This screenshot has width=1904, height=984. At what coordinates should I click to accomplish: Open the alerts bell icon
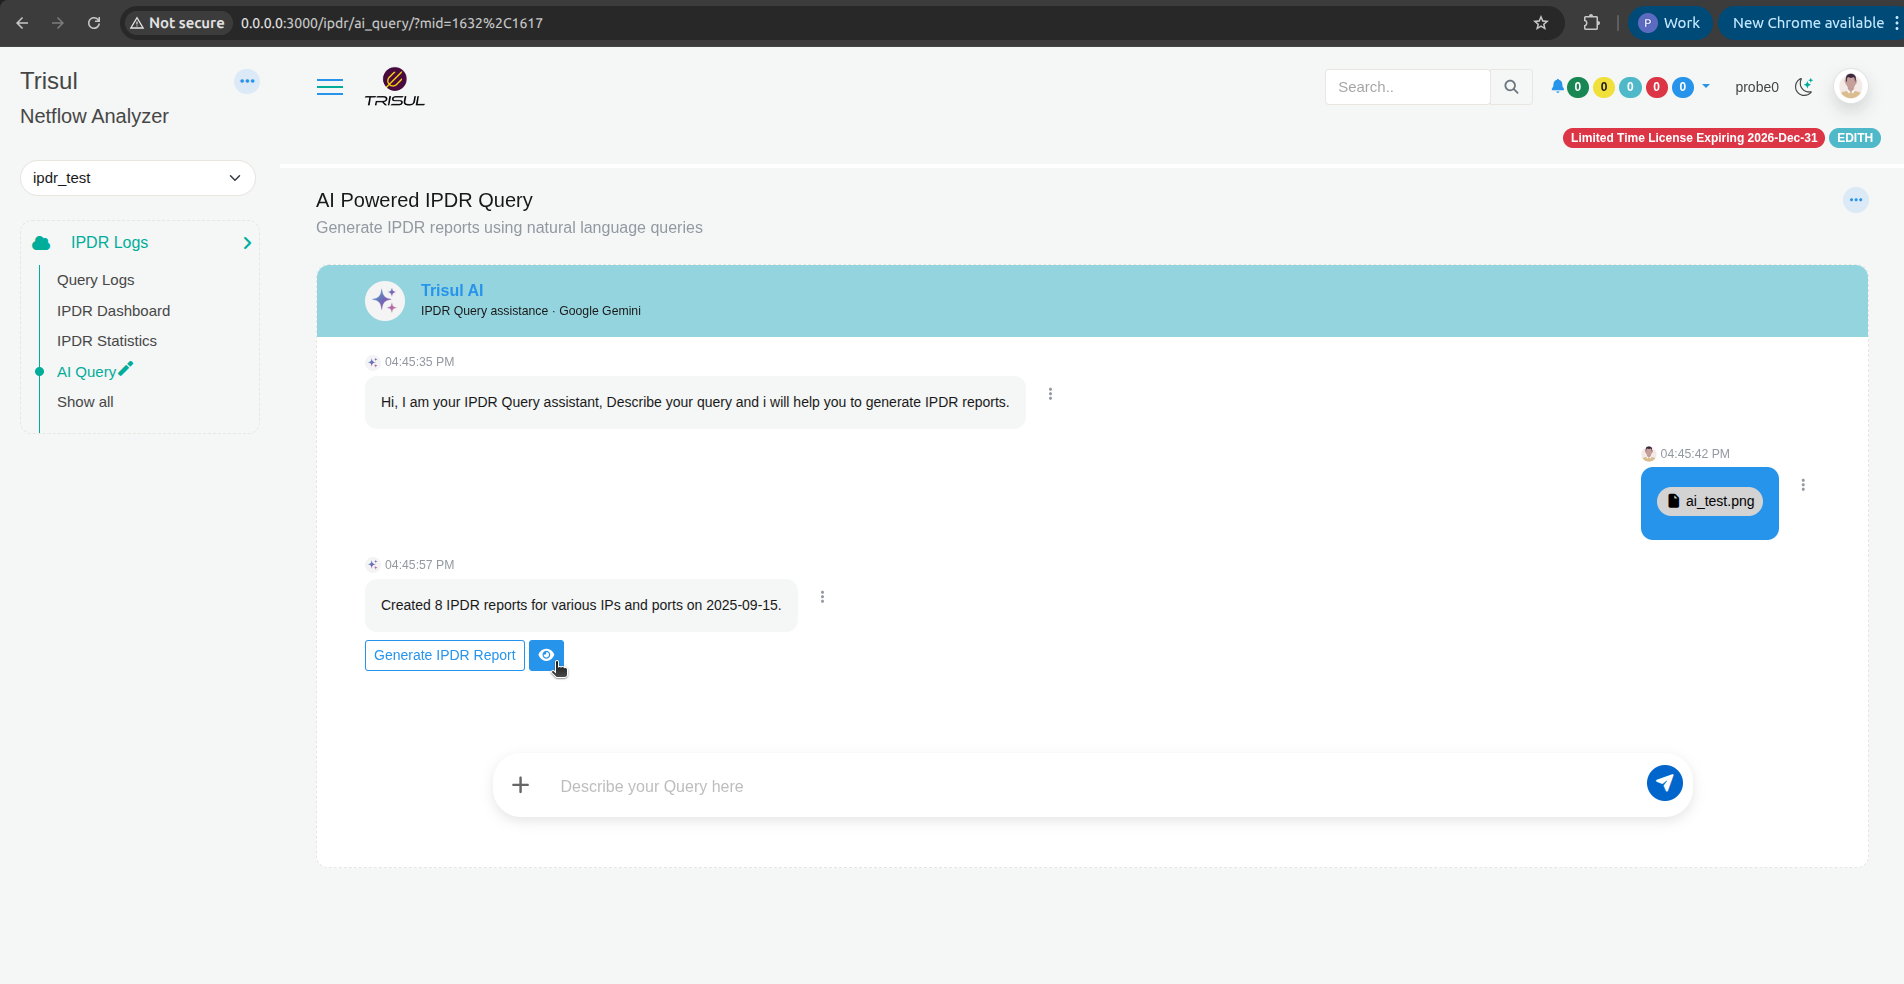(x=1557, y=87)
